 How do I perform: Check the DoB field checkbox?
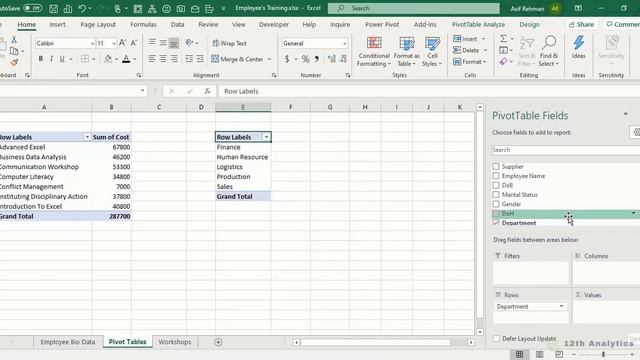pyautogui.click(x=496, y=185)
